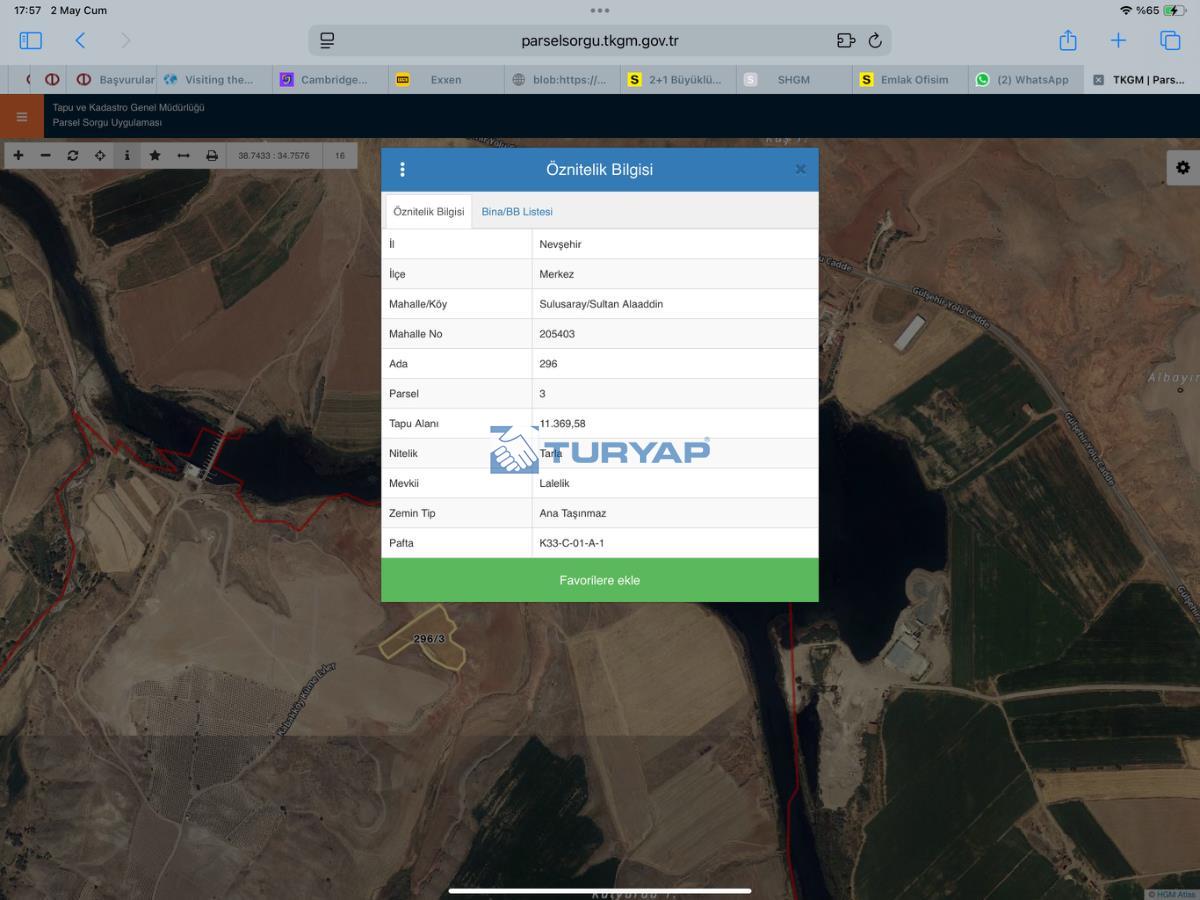The height and width of the screenshot is (900, 1200).
Task: Close the Öznitelik Bilgisi dialog
Action: click(800, 170)
